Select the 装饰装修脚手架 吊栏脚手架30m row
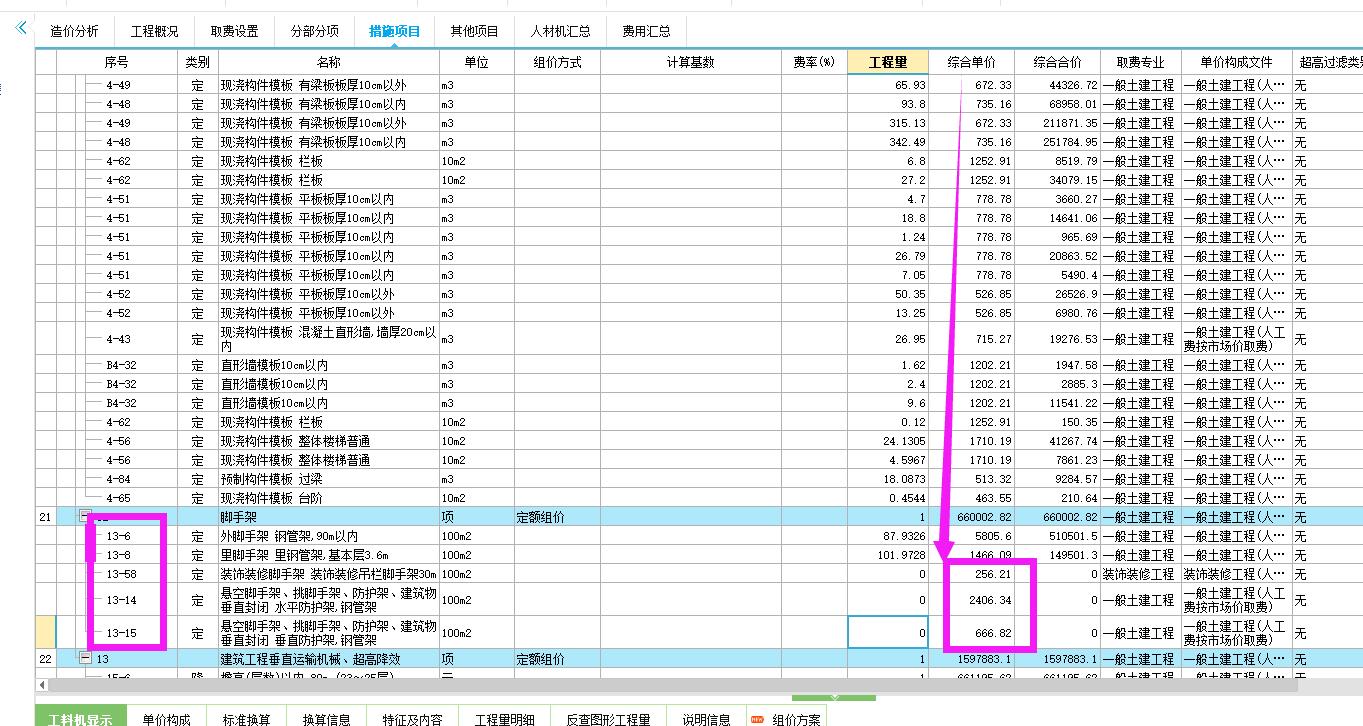The height and width of the screenshot is (726, 1363). click(x=328, y=574)
